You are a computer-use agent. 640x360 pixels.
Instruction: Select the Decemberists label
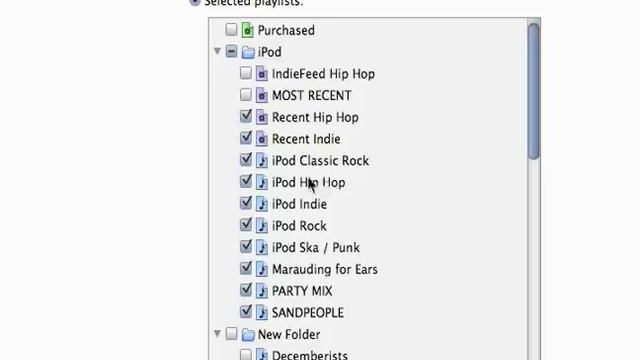310,355
